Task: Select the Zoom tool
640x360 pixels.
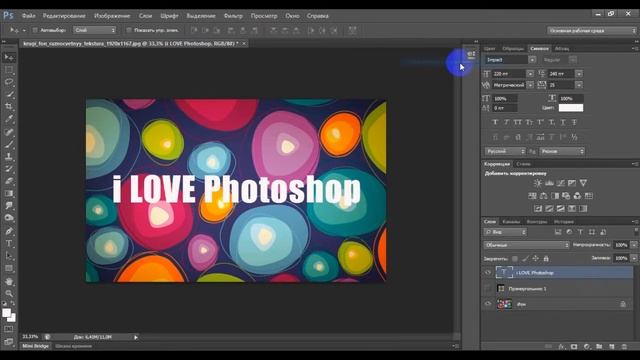Action: pos(9,293)
